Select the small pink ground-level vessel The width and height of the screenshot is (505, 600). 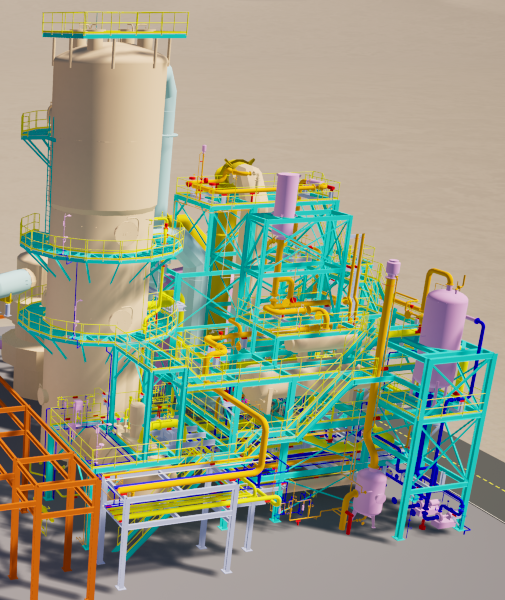point(370,492)
